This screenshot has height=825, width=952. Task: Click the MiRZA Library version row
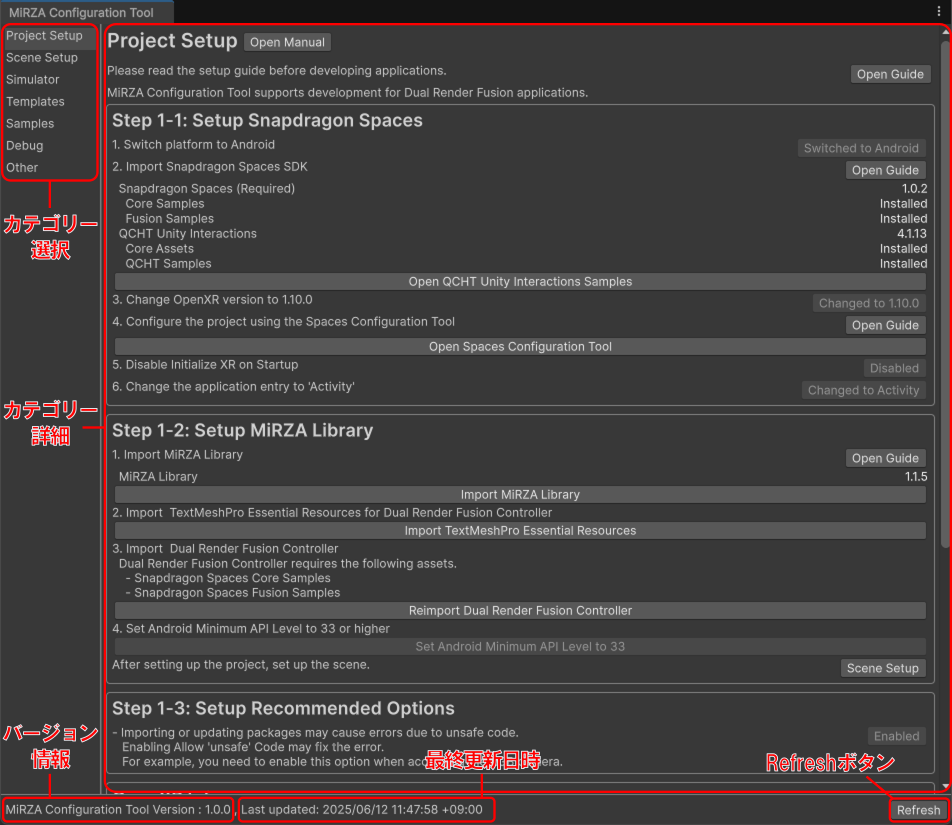[x=523, y=477]
